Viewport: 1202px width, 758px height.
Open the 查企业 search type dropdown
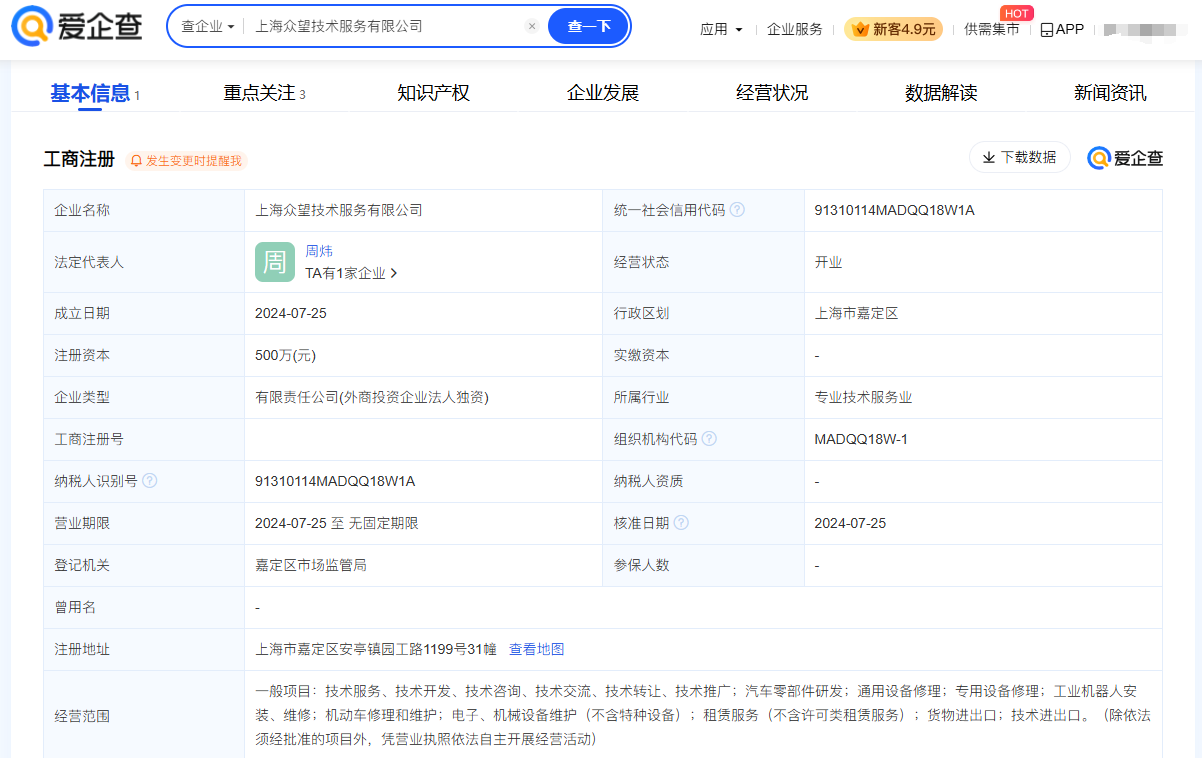[207, 26]
